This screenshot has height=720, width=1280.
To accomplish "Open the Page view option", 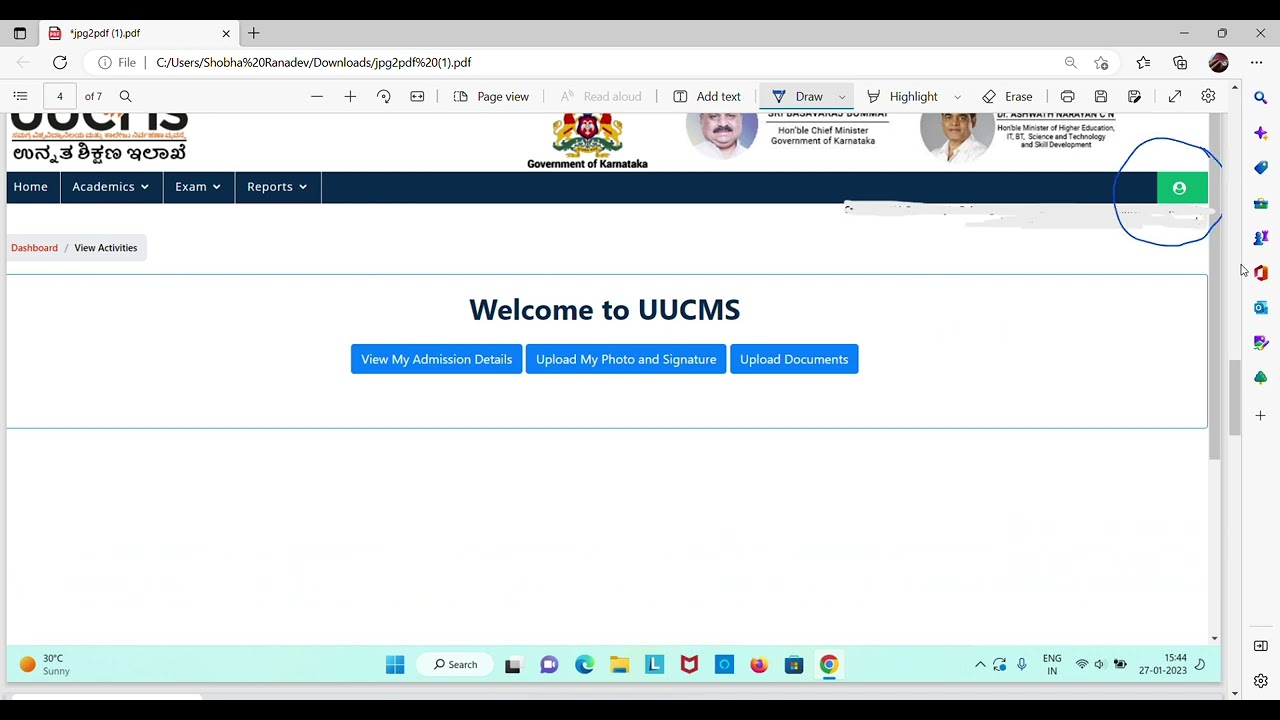I will (491, 96).
